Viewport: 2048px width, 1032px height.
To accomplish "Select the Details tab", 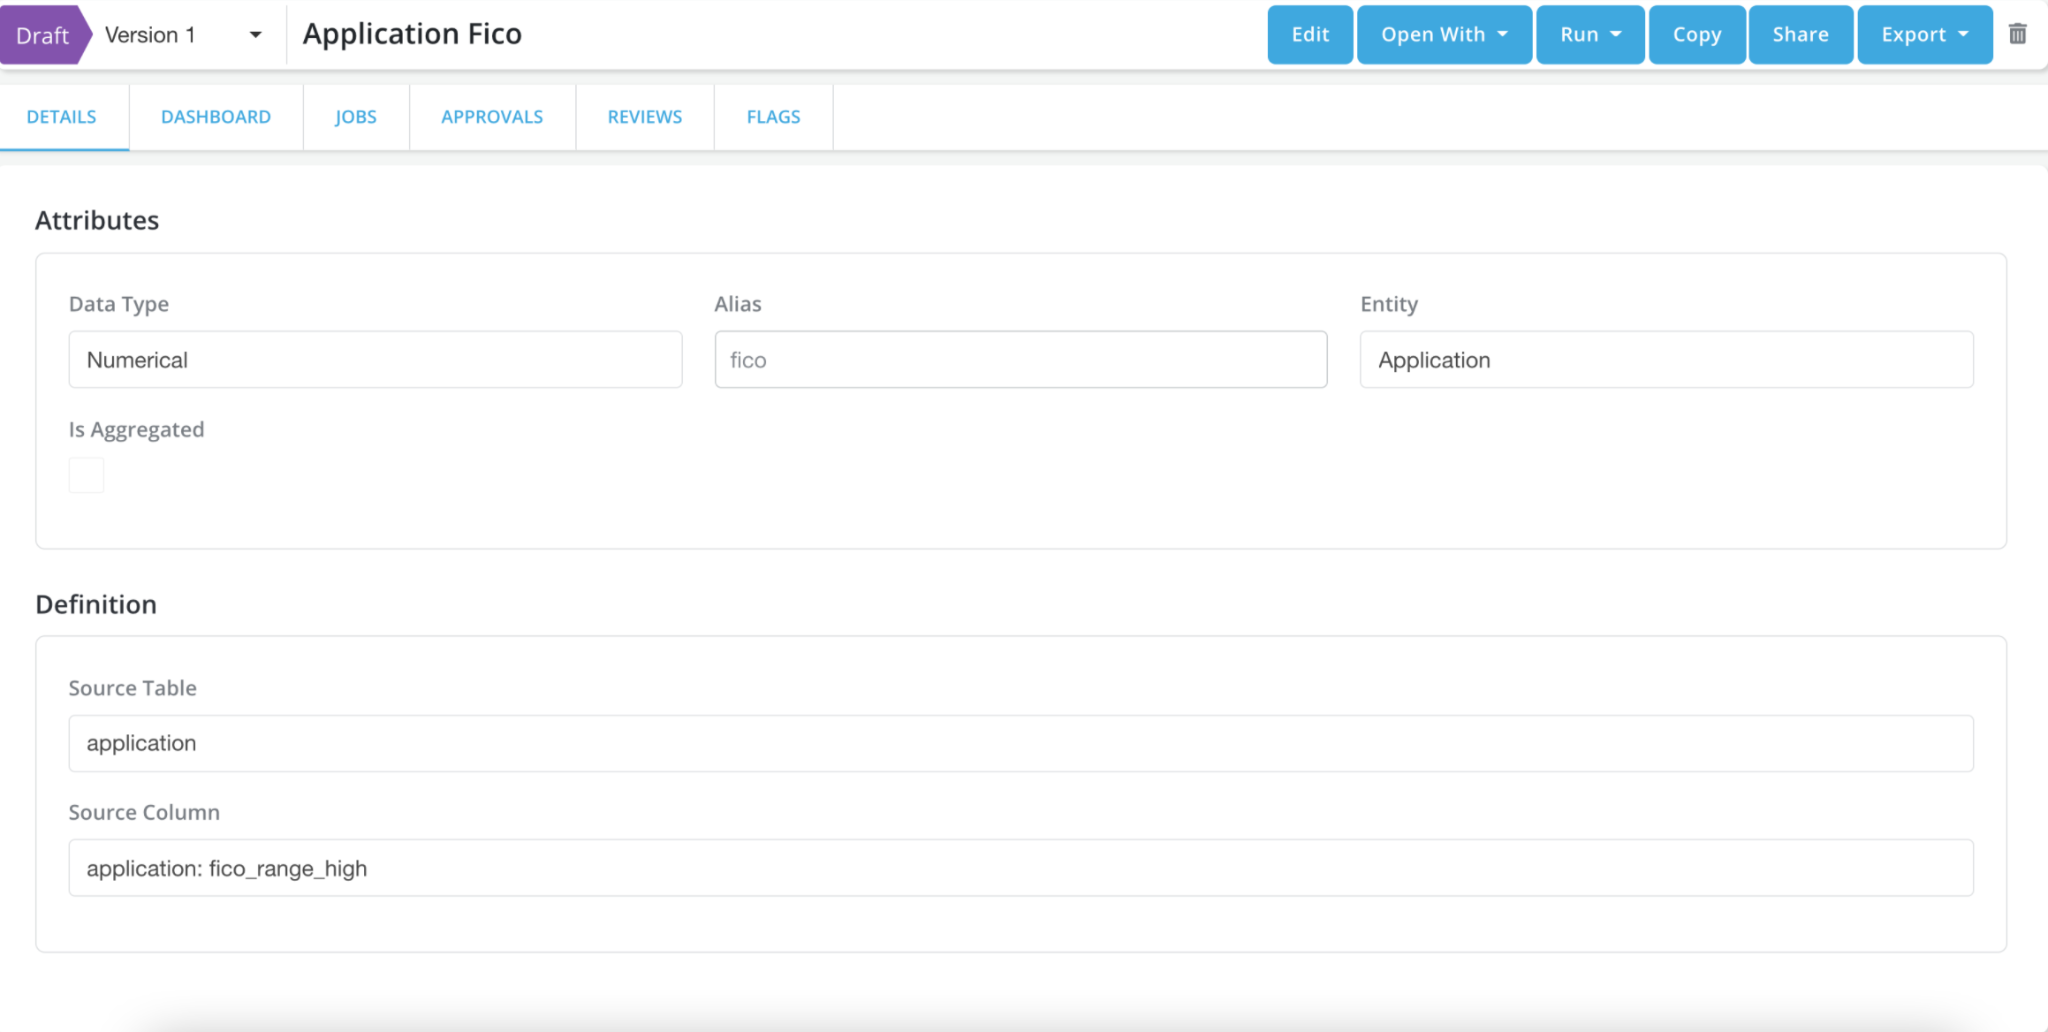I will [x=62, y=117].
